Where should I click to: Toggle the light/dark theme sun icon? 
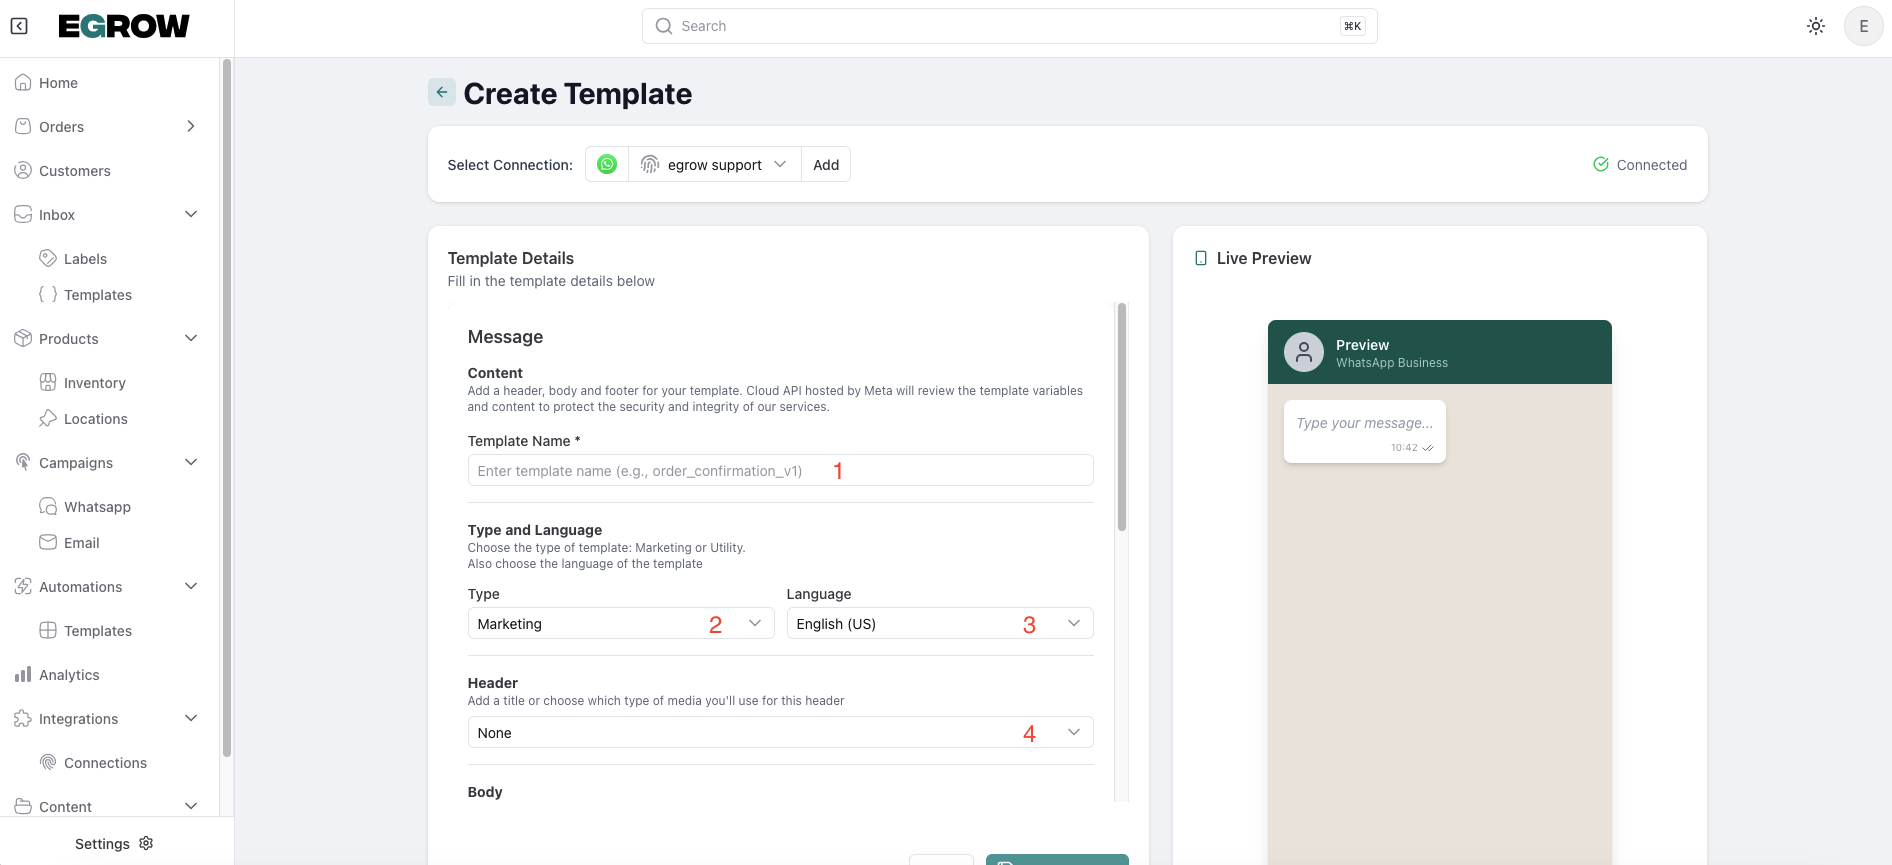pyautogui.click(x=1816, y=26)
